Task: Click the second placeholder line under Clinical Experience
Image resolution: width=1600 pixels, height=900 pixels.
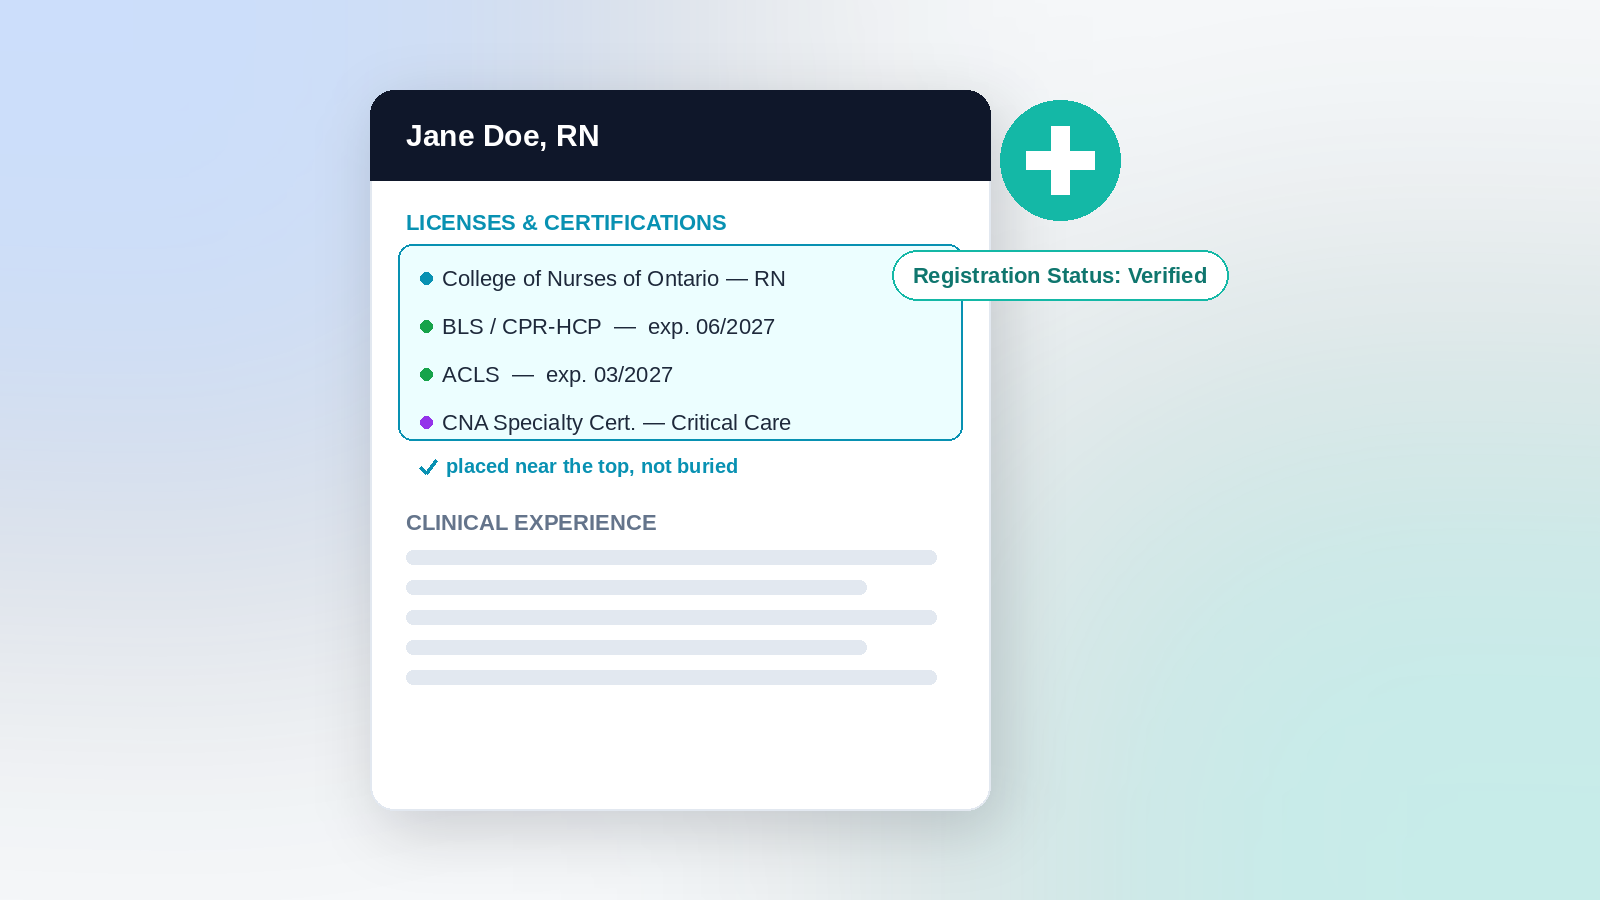Action: (636, 587)
